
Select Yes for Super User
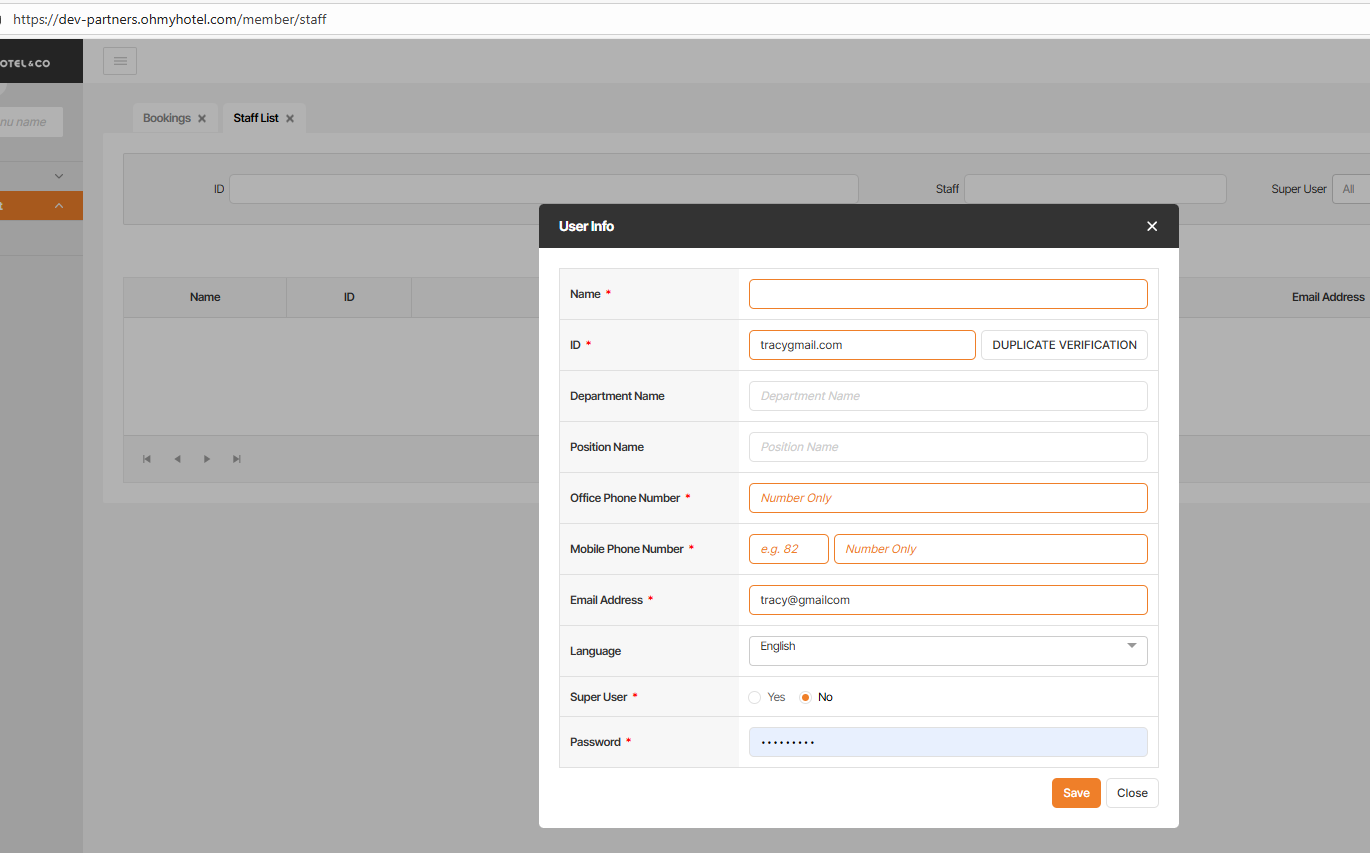point(755,697)
